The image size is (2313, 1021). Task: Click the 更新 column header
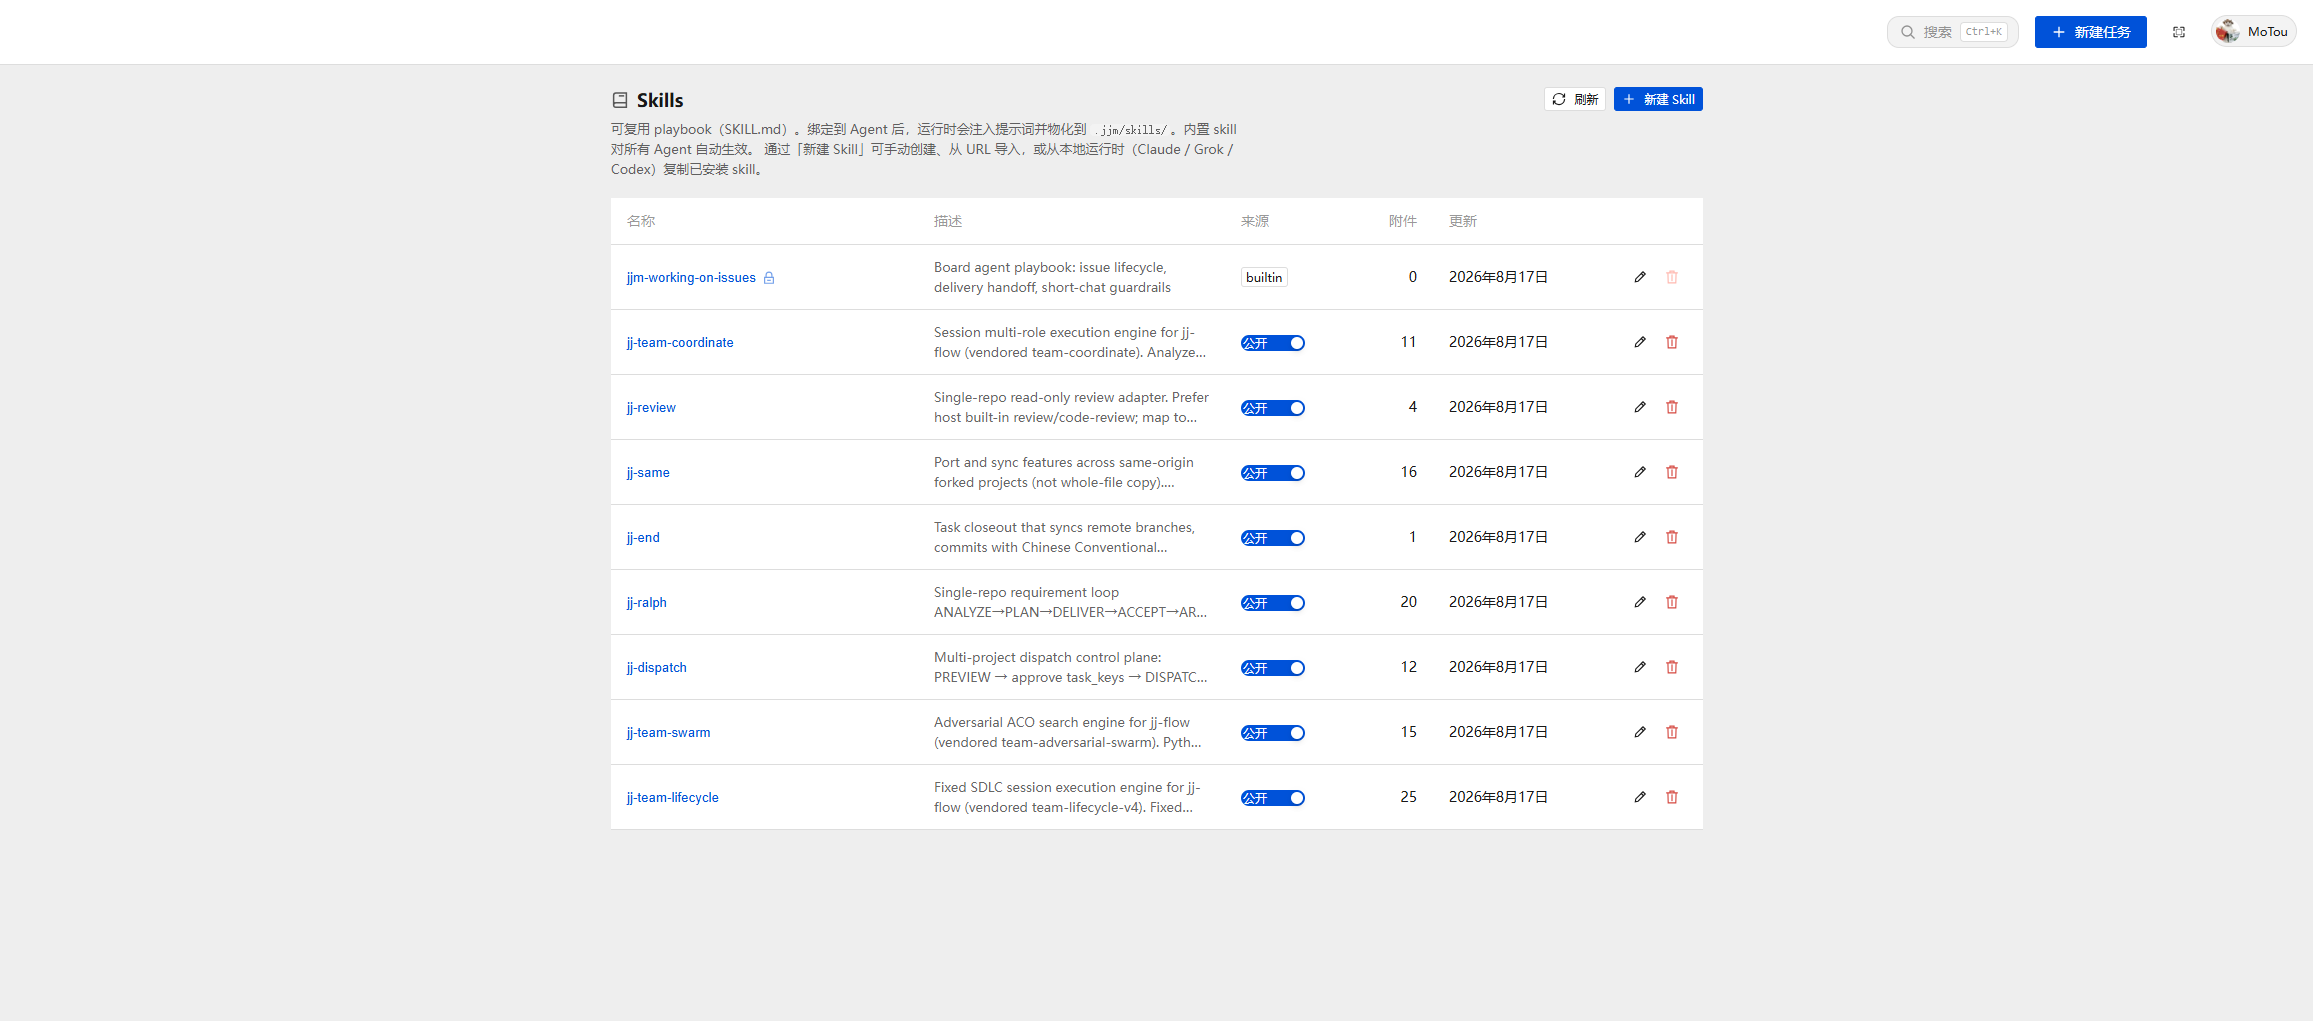point(1463,221)
